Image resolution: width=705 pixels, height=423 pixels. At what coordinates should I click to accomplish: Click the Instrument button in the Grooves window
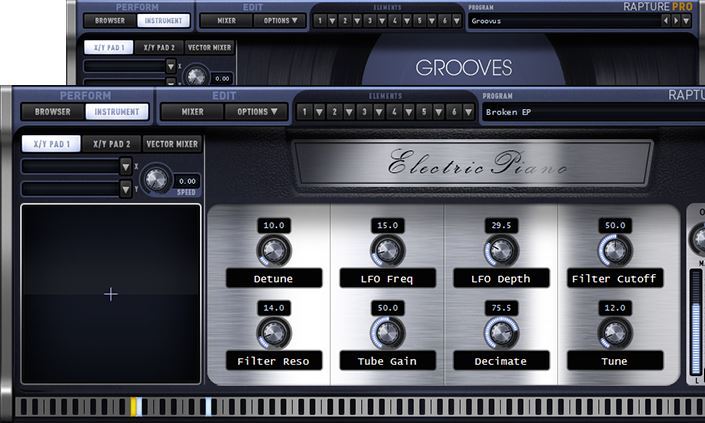point(163,20)
